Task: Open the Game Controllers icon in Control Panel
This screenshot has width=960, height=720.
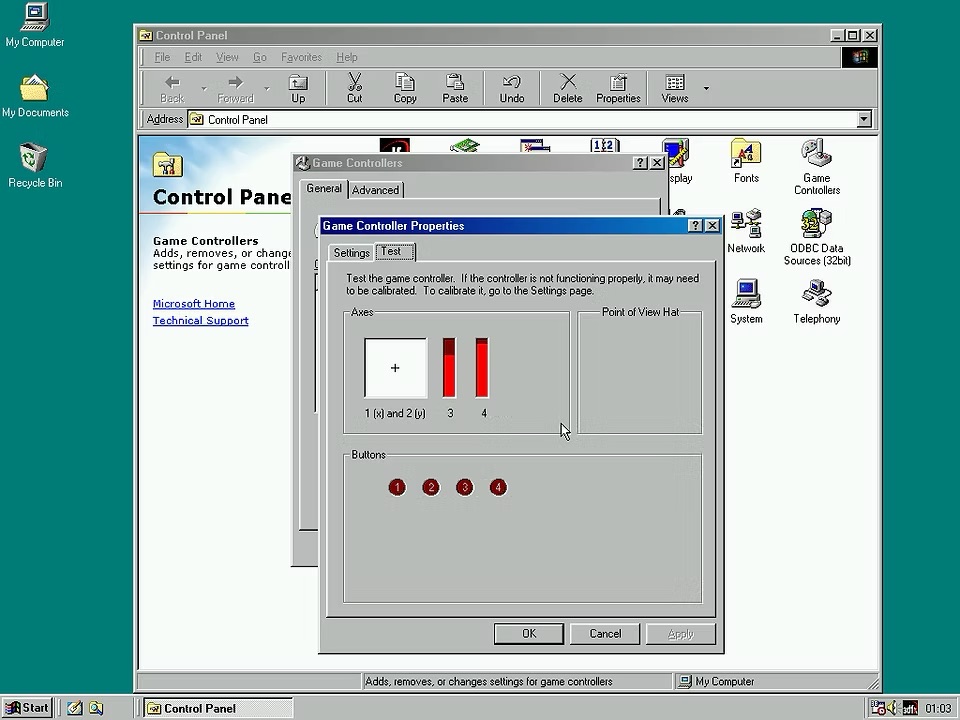Action: [817, 167]
